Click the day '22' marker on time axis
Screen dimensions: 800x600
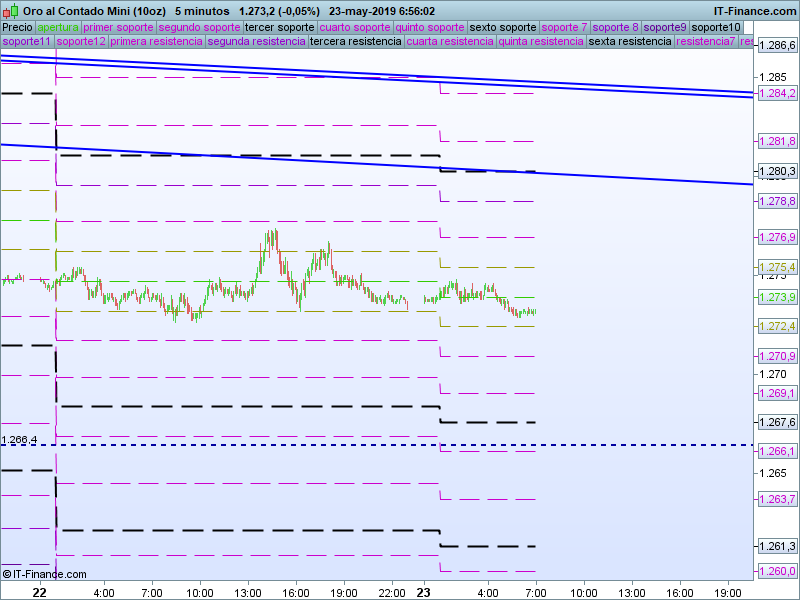tap(39, 592)
